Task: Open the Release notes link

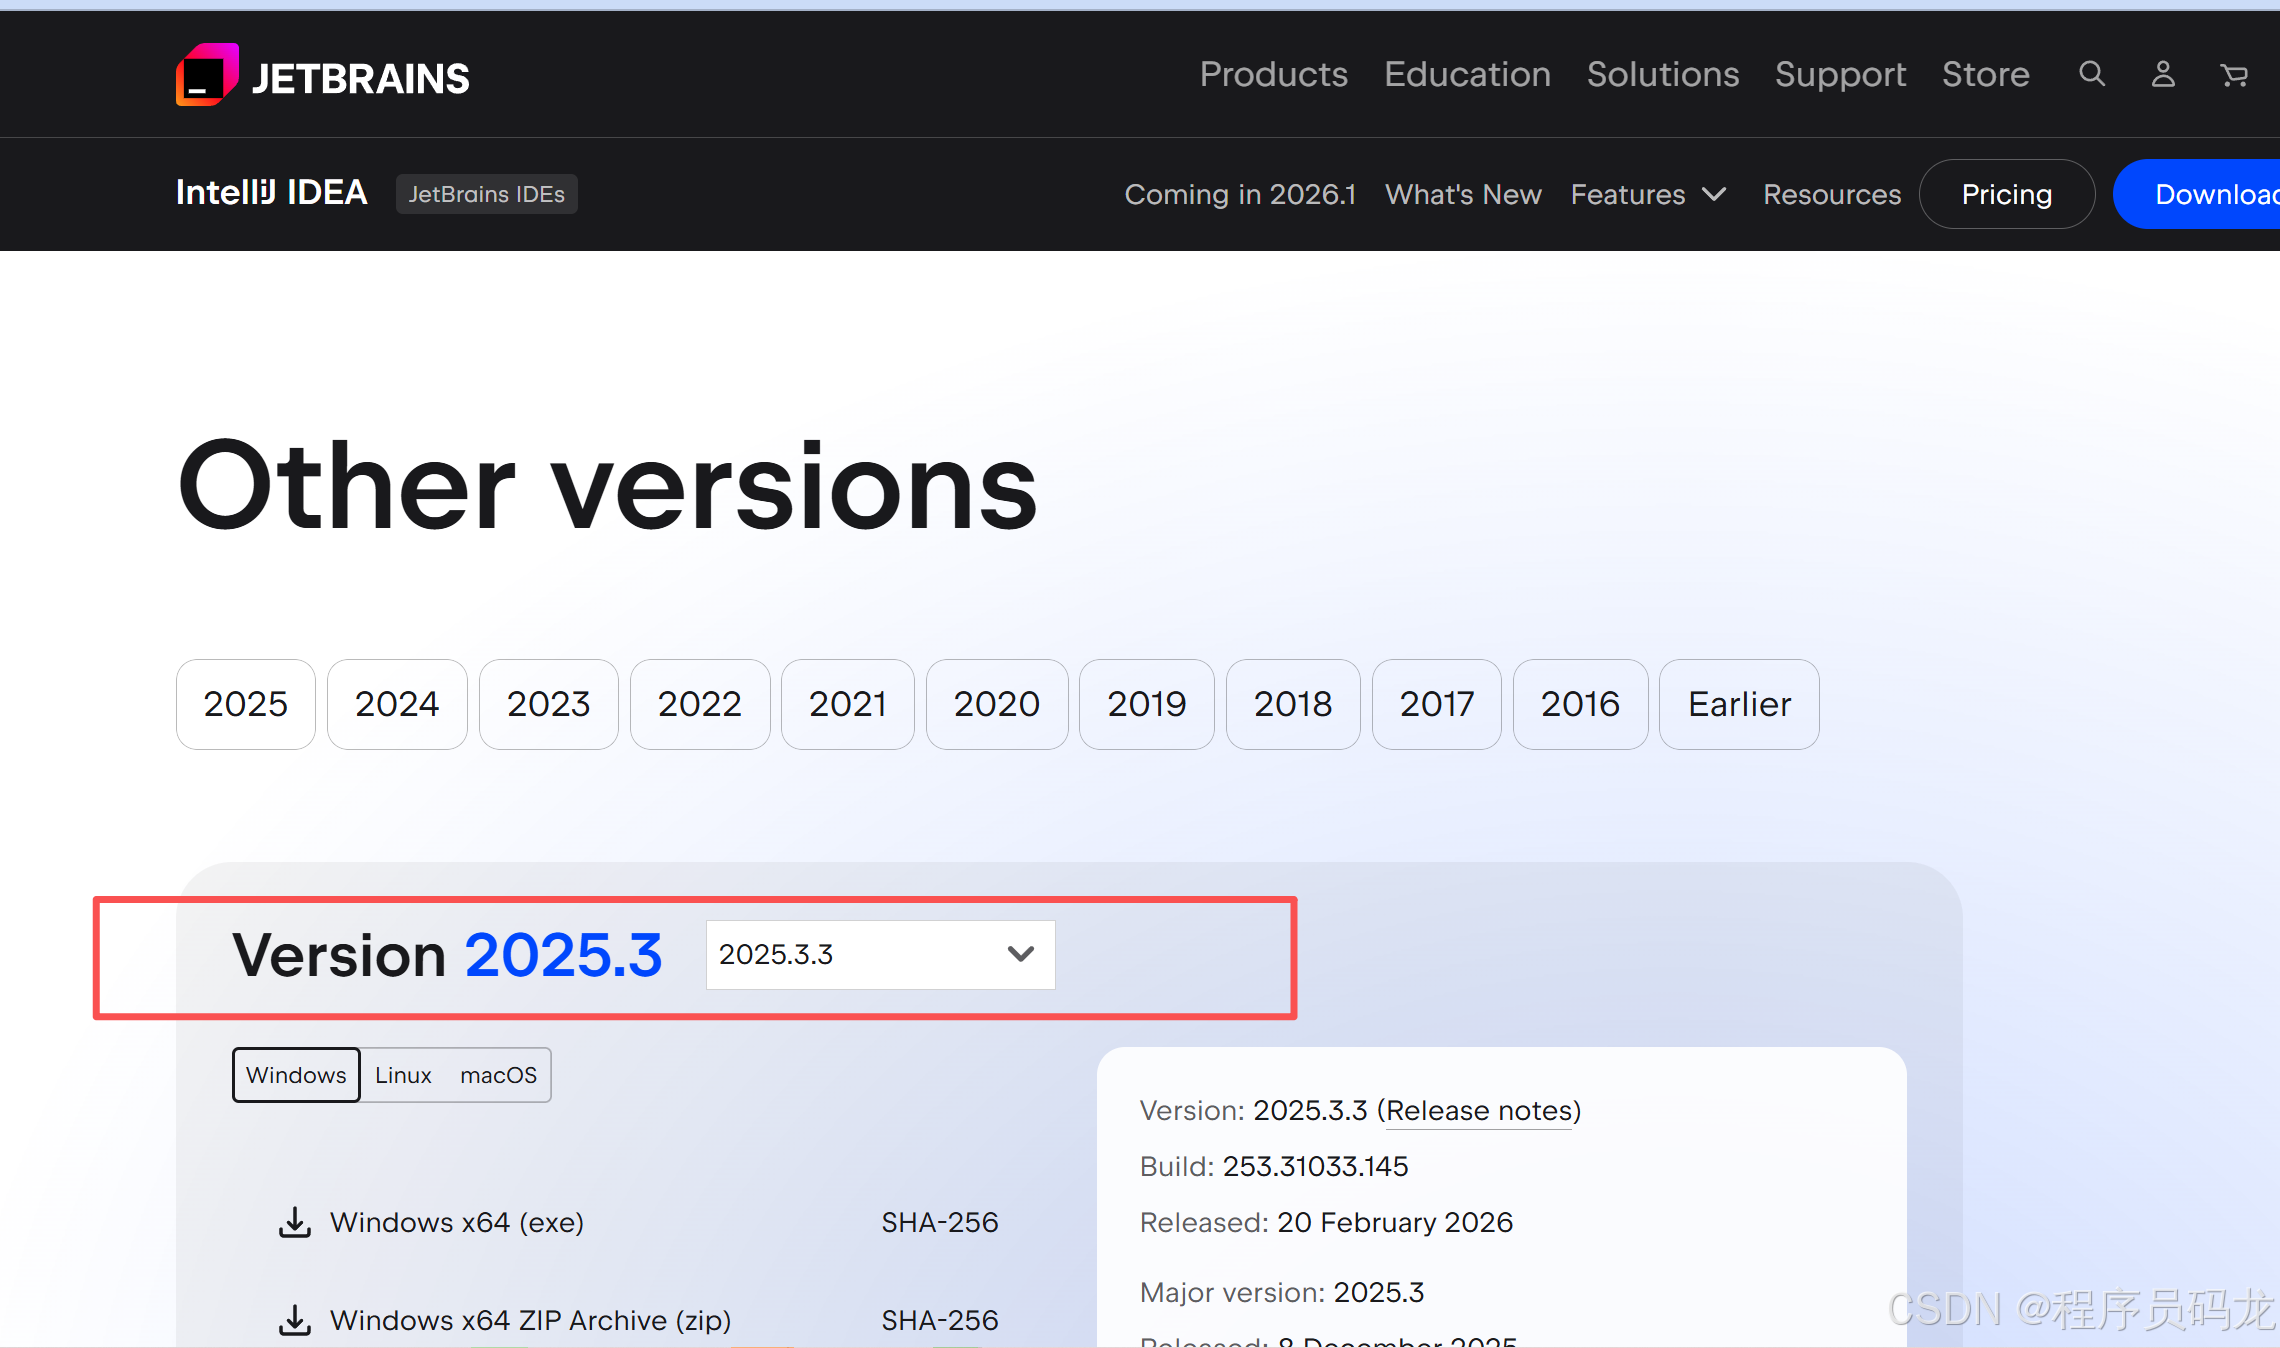Action: tap(1478, 1110)
